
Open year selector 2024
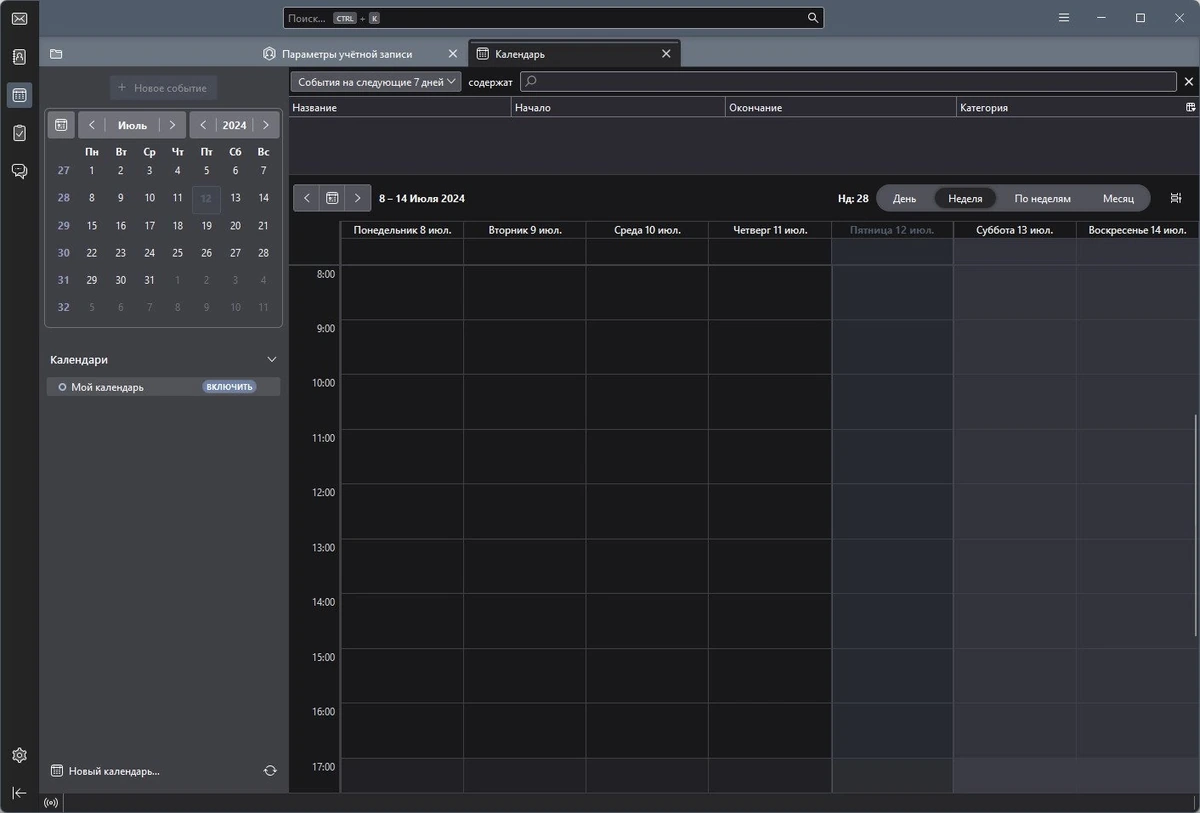point(234,125)
